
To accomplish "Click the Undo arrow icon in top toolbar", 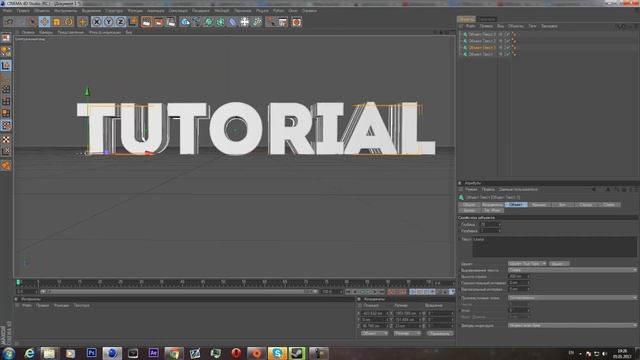I will tap(10, 22).
